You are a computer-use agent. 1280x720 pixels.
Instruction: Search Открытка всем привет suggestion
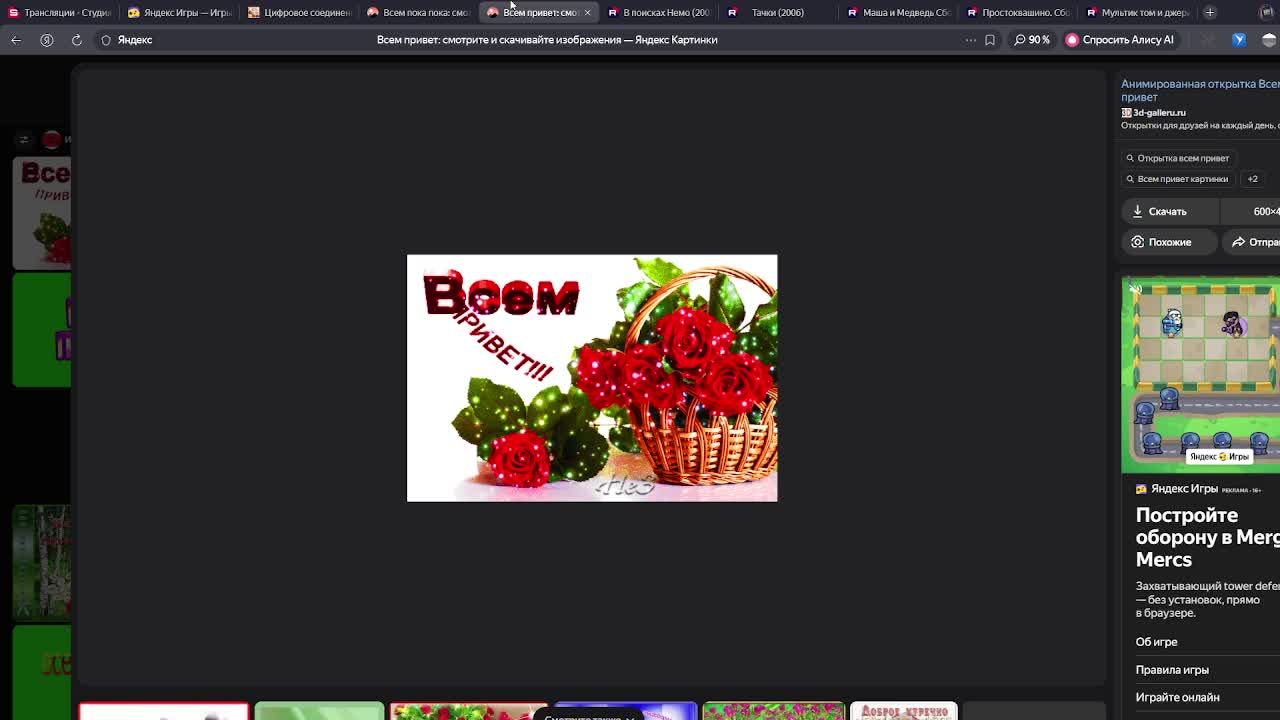pos(1177,158)
